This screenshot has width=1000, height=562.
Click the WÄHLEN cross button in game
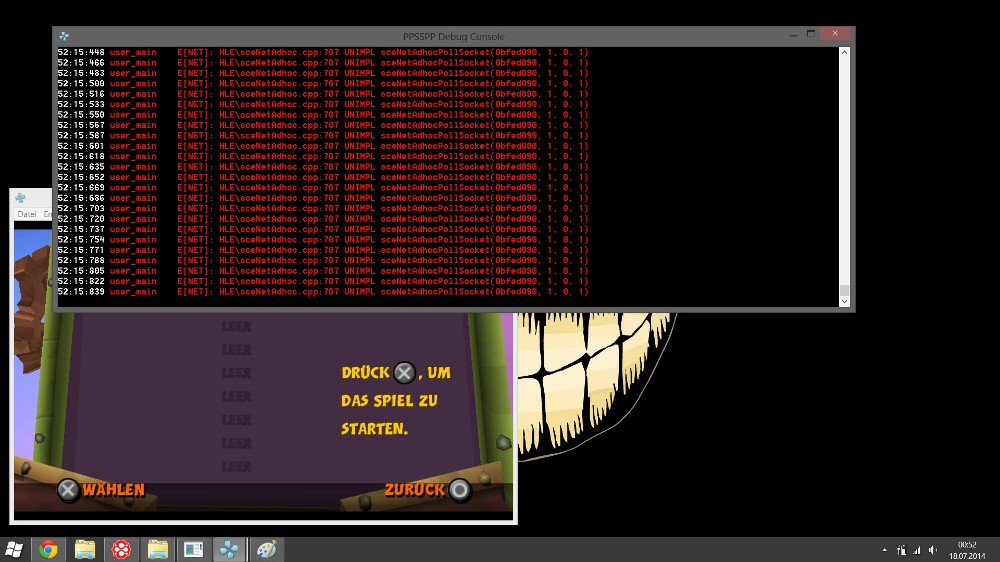point(68,490)
